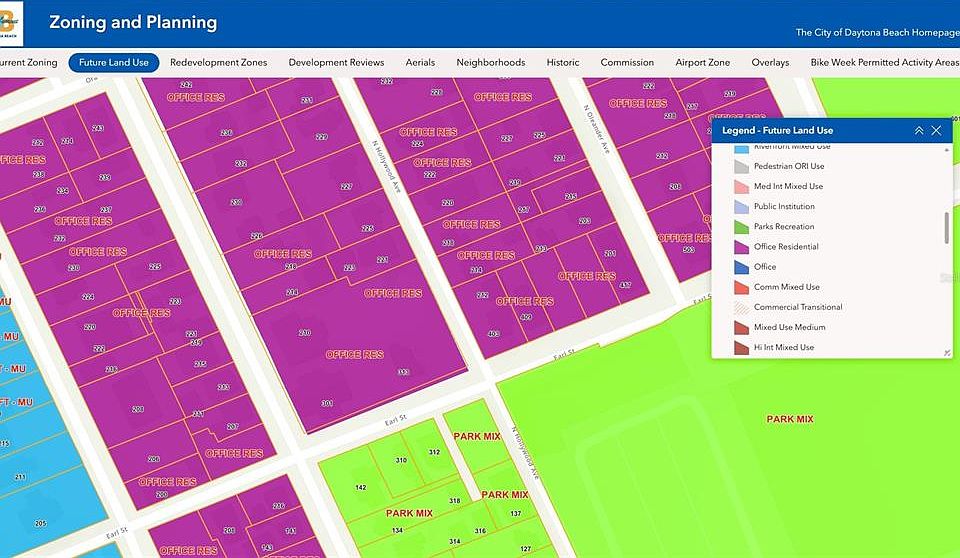Click the N Oleander Ave street label
The height and width of the screenshot is (558, 960).
coord(597,129)
